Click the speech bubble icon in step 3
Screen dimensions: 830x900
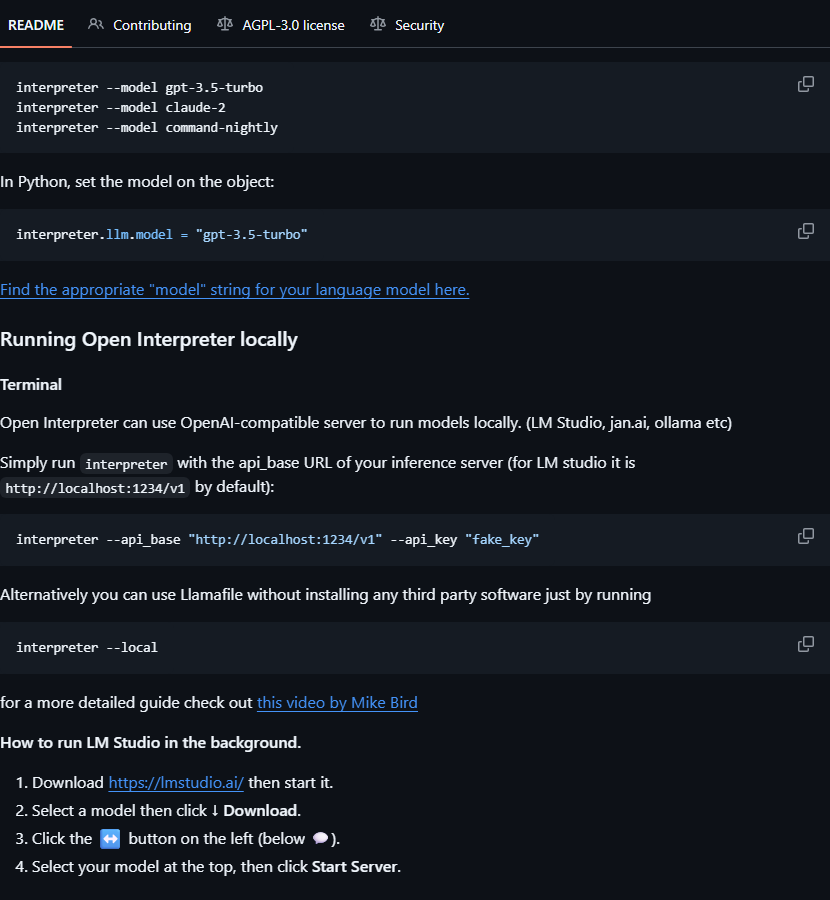320,839
